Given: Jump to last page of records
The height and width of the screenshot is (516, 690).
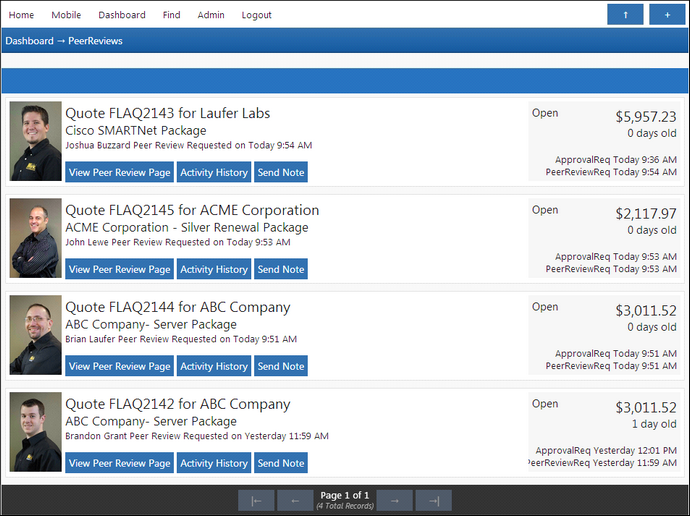Looking at the screenshot, I should click(x=433, y=500).
